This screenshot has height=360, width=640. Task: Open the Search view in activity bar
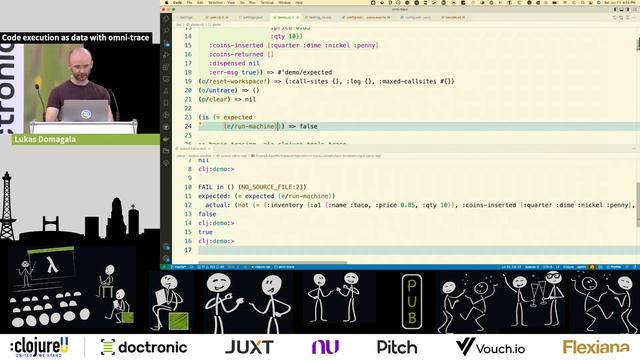(x=166, y=31)
